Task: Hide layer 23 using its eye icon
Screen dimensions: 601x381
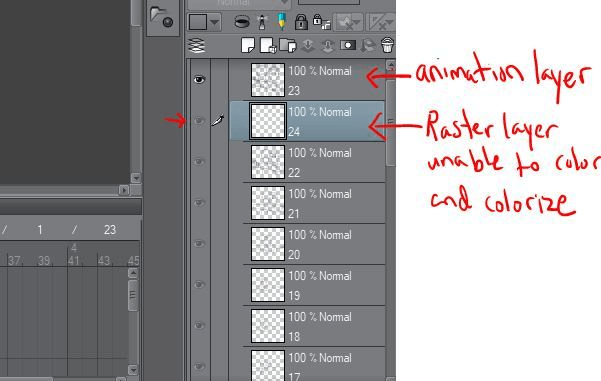Action: click(x=199, y=79)
